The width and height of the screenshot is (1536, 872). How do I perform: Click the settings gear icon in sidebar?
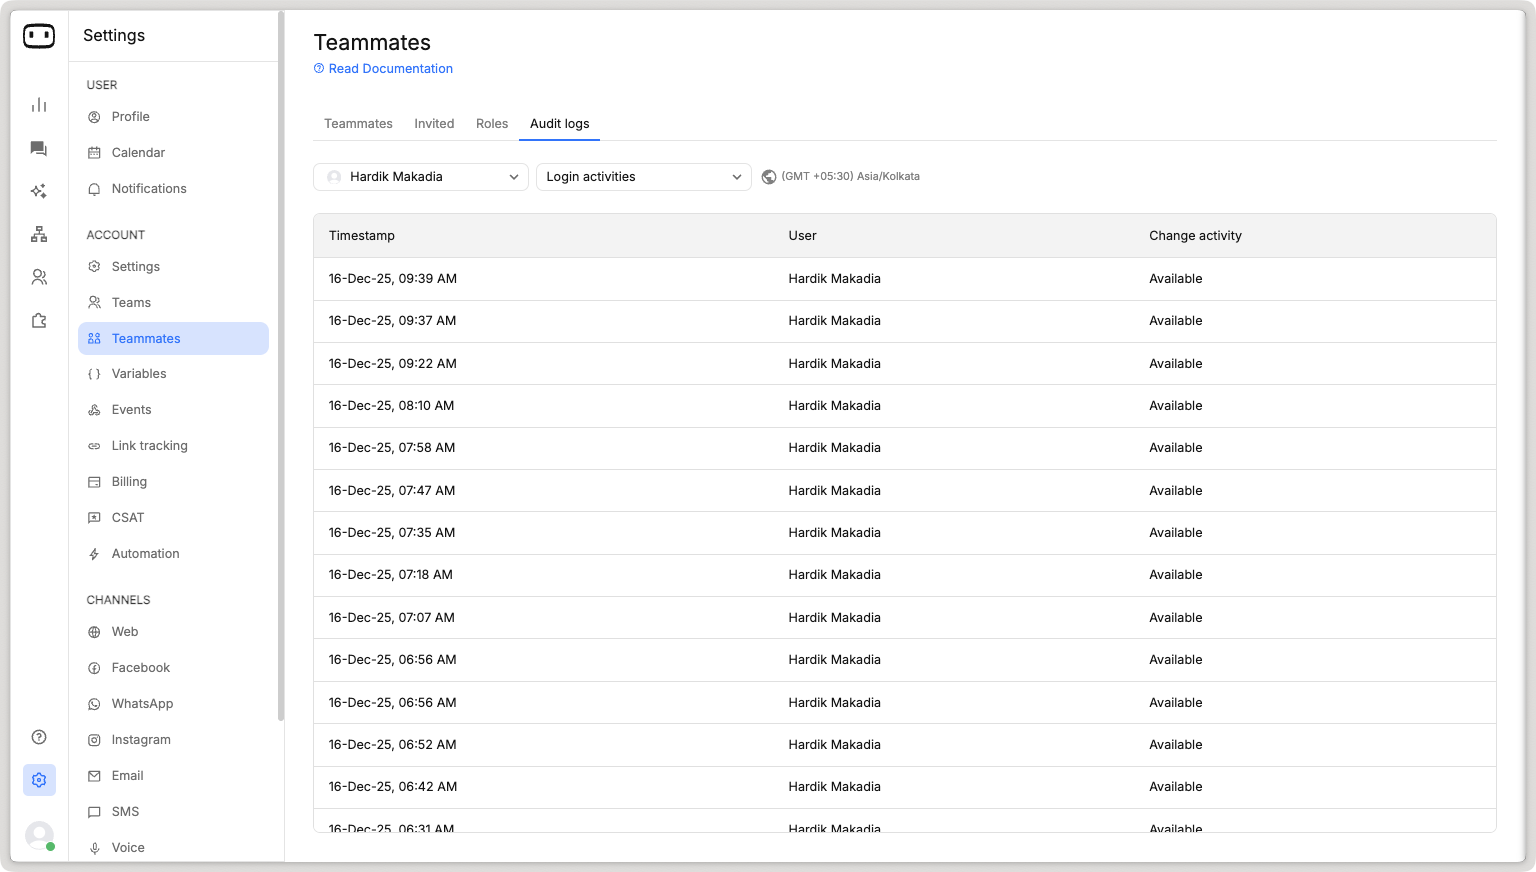point(39,780)
